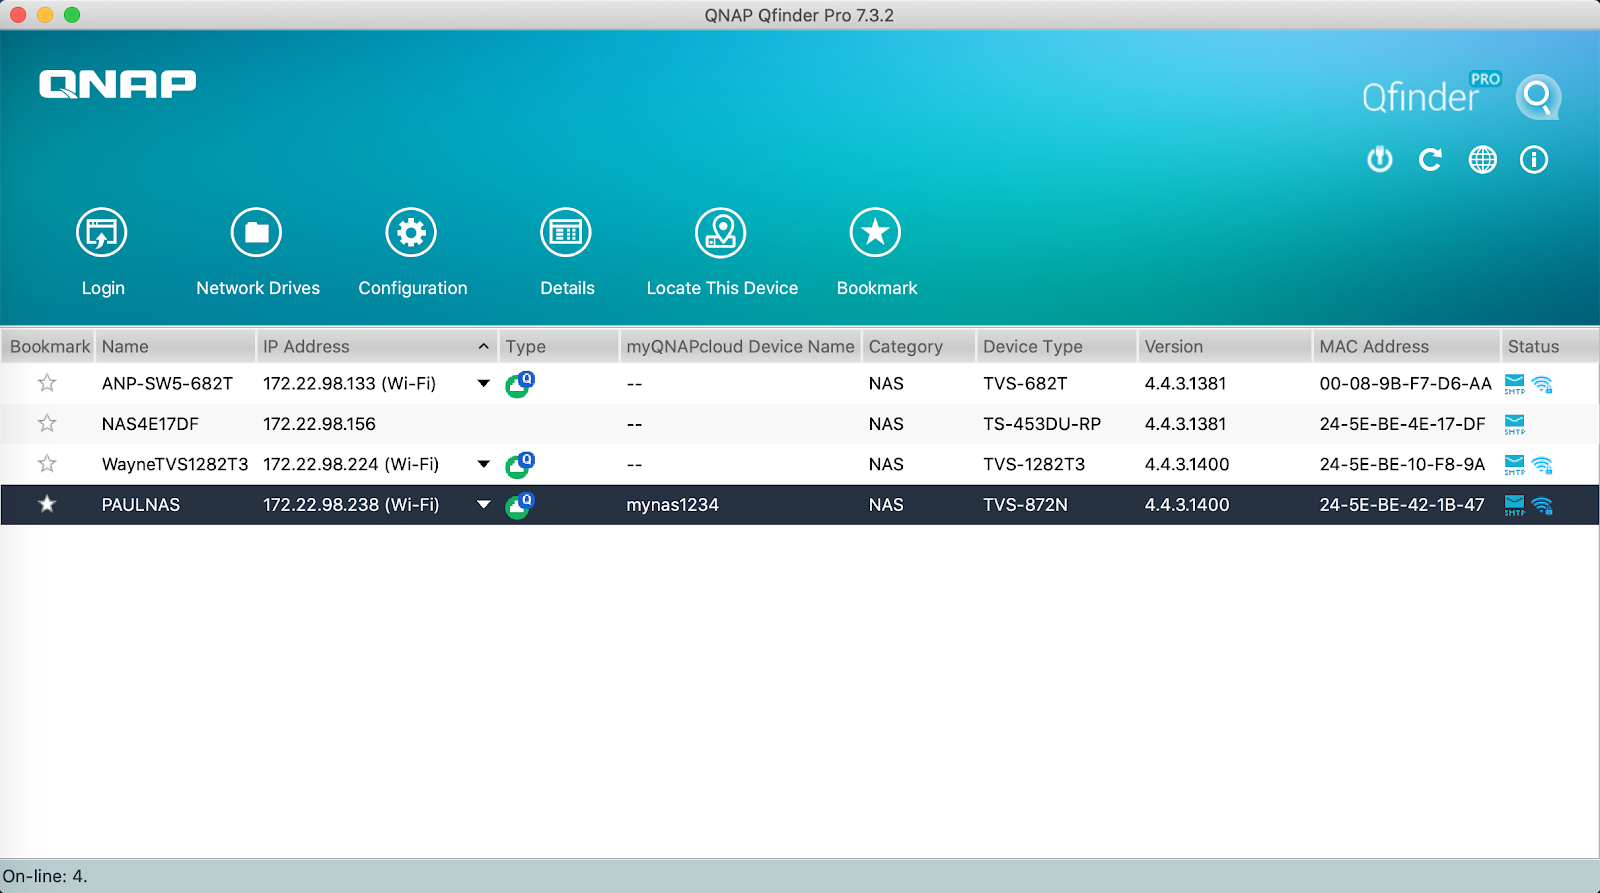Show device Details

[x=566, y=233]
